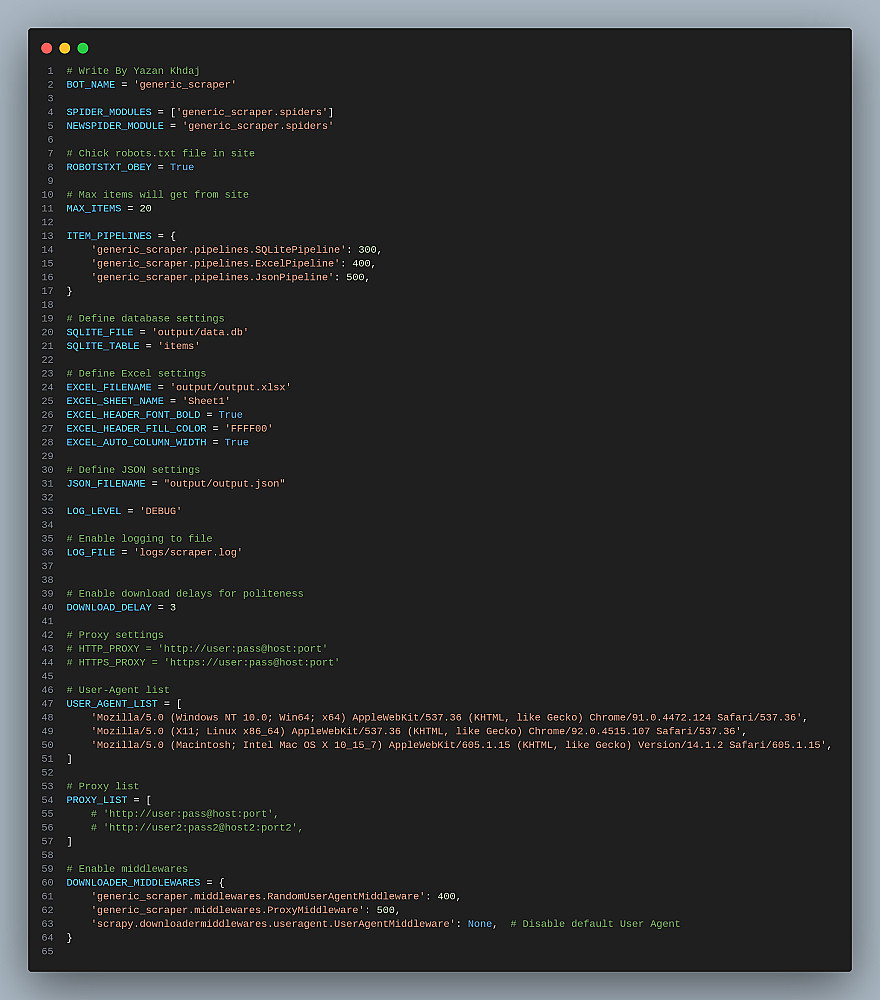Click the True value of ROBOTSTXT_OBEY

[x=182, y=167]
